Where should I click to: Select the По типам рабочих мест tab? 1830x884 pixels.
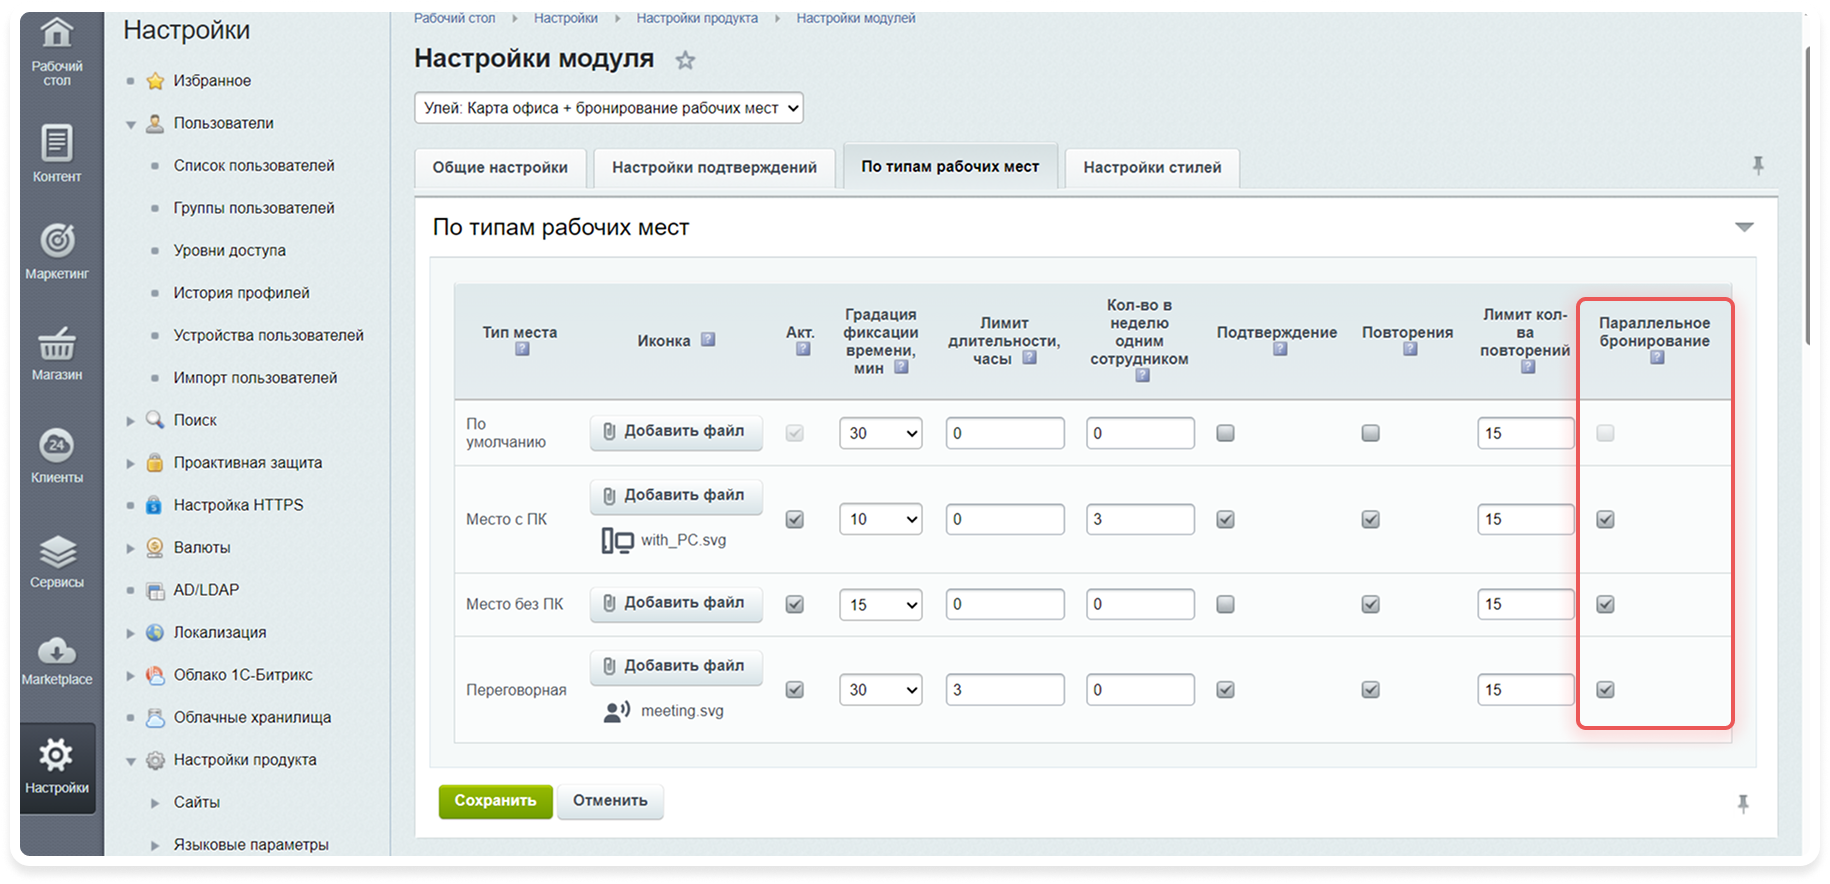(x=950, y=166)
